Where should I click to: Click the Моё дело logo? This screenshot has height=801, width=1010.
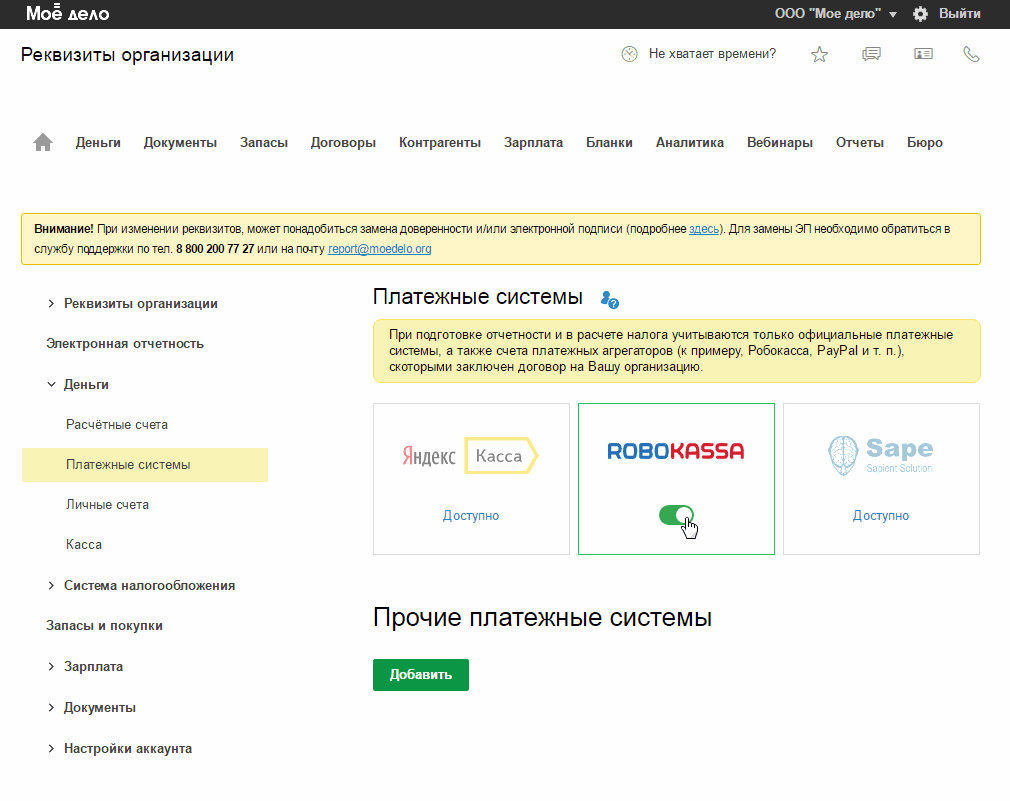(68, 13)
